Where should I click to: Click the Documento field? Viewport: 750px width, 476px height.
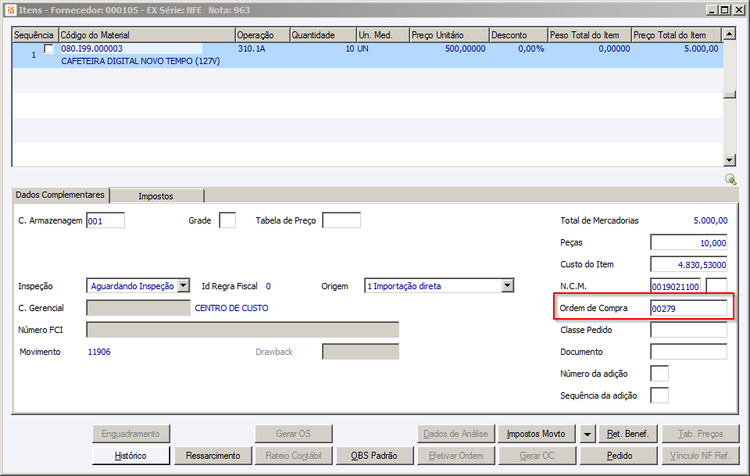point(688,352)
